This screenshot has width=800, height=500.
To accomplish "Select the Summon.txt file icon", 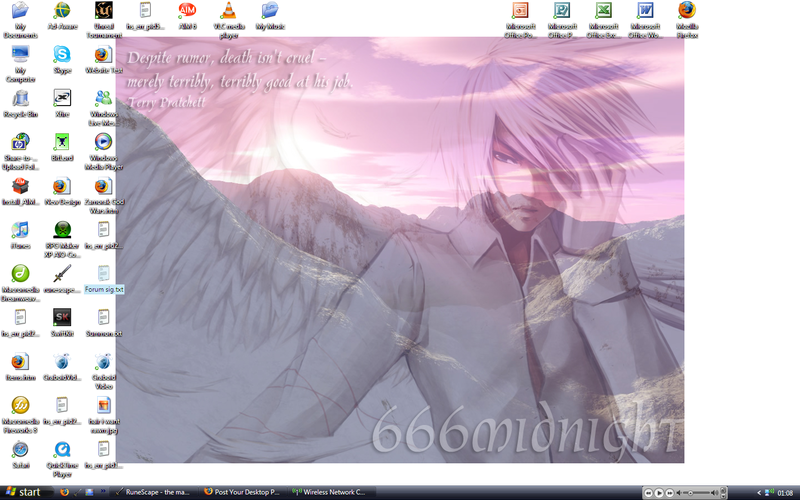I will [x=104, y=323].
